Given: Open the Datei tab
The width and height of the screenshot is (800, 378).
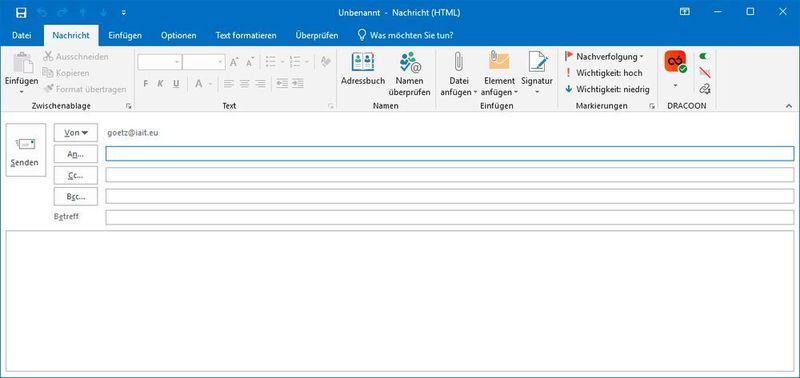Looking at the screenshot, I should pos(21,35).
